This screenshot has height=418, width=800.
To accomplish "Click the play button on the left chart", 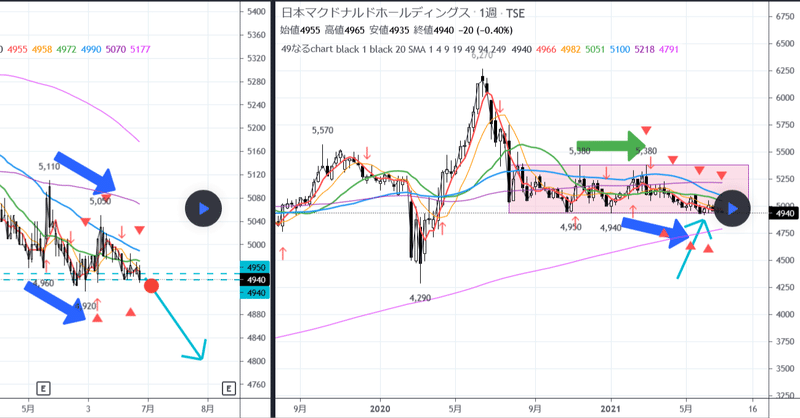I will click(203, 208).
